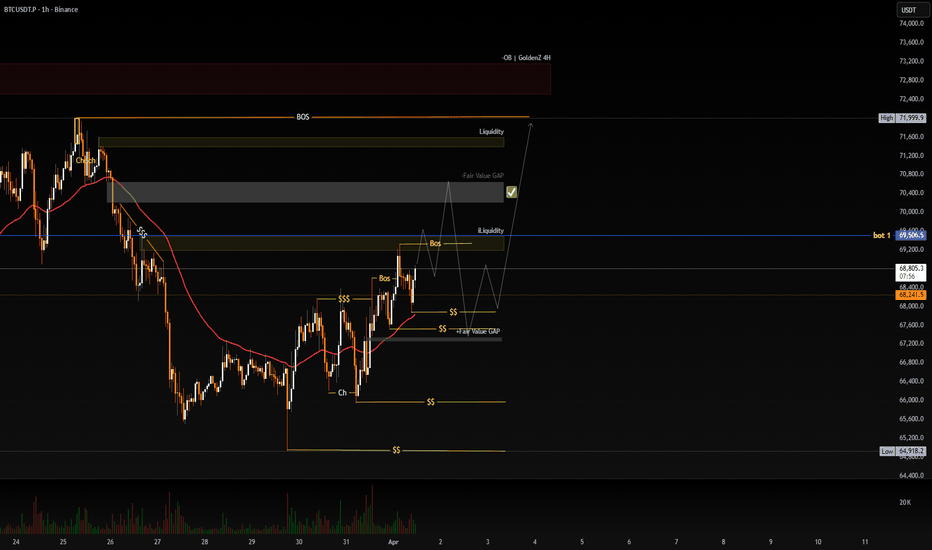Click the green checkmark beside Fair Value GAP
This screenshot has height=550, width=932.
point(512,191)
